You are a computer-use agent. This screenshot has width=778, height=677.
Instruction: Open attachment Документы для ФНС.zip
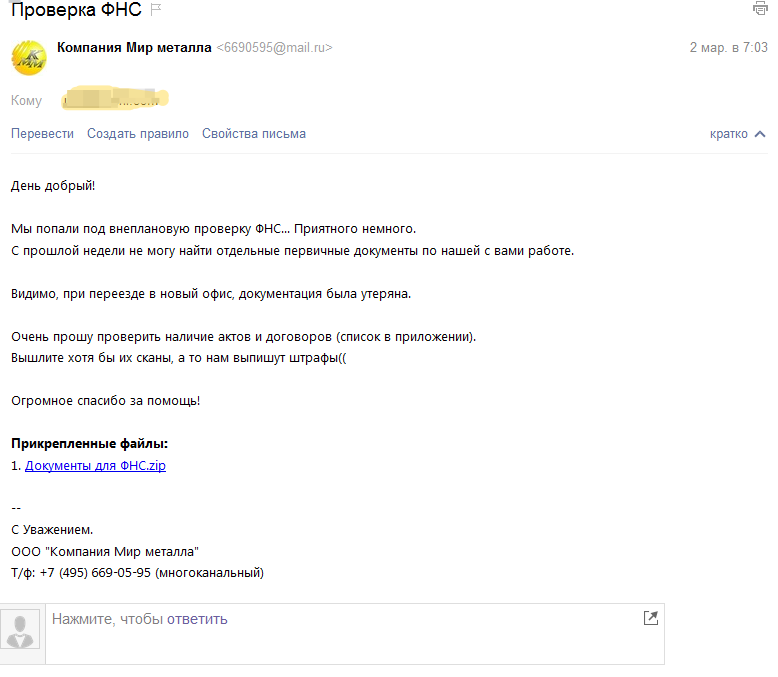coord(95,465)
